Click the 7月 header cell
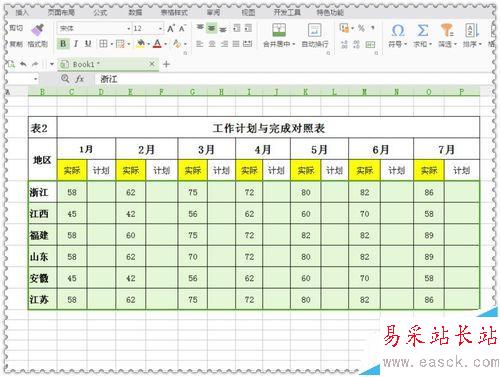 (x=446, y=149)
